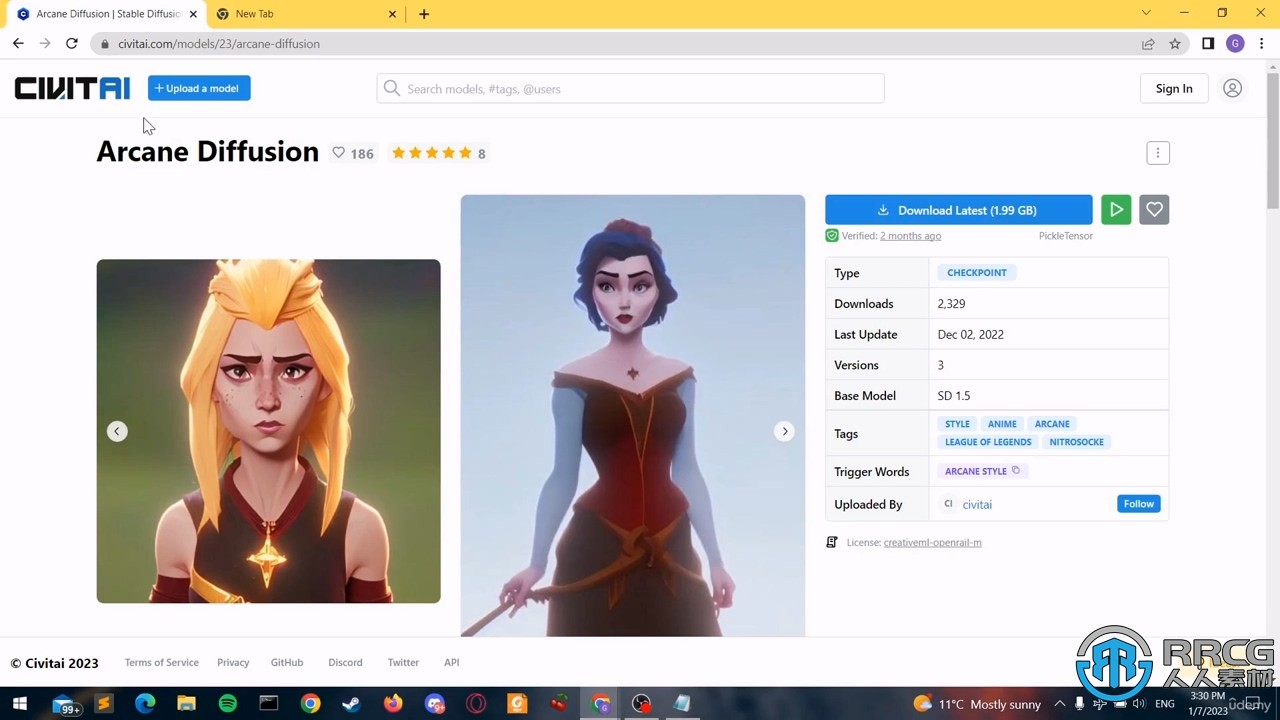Select the STYLE tag

[957, 424]
